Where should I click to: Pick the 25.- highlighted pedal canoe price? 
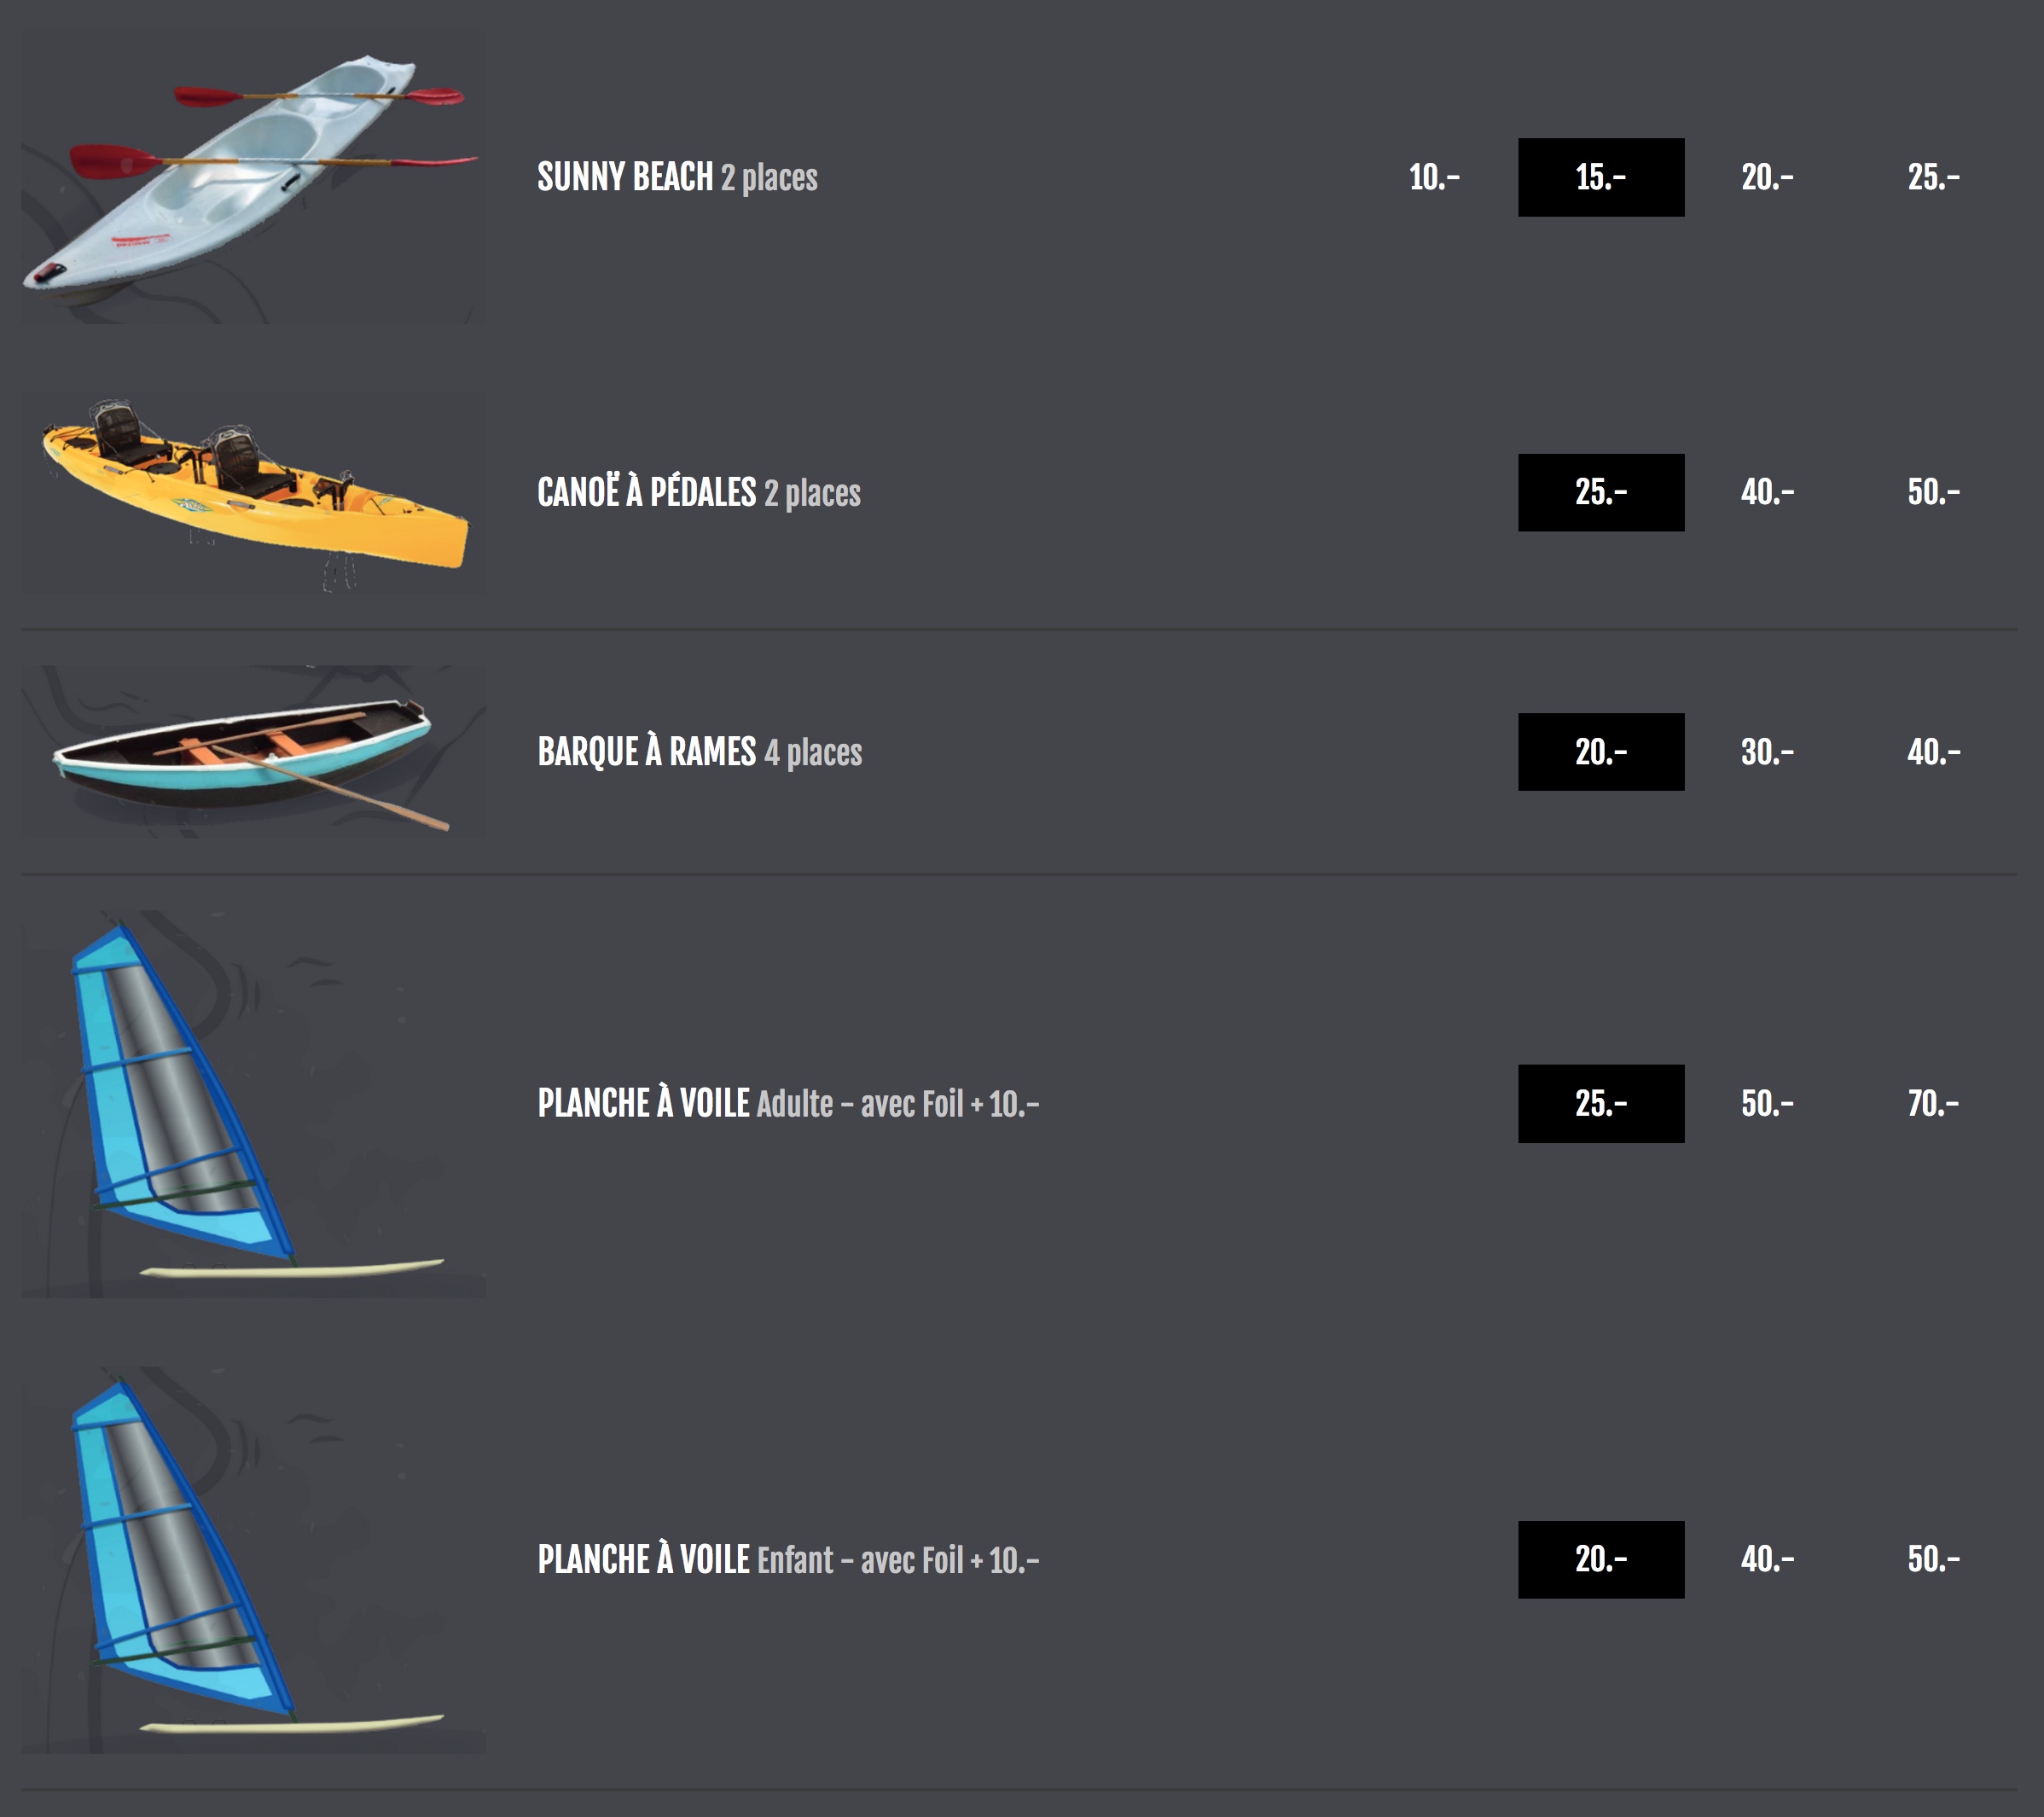[x=1601, y=492]
